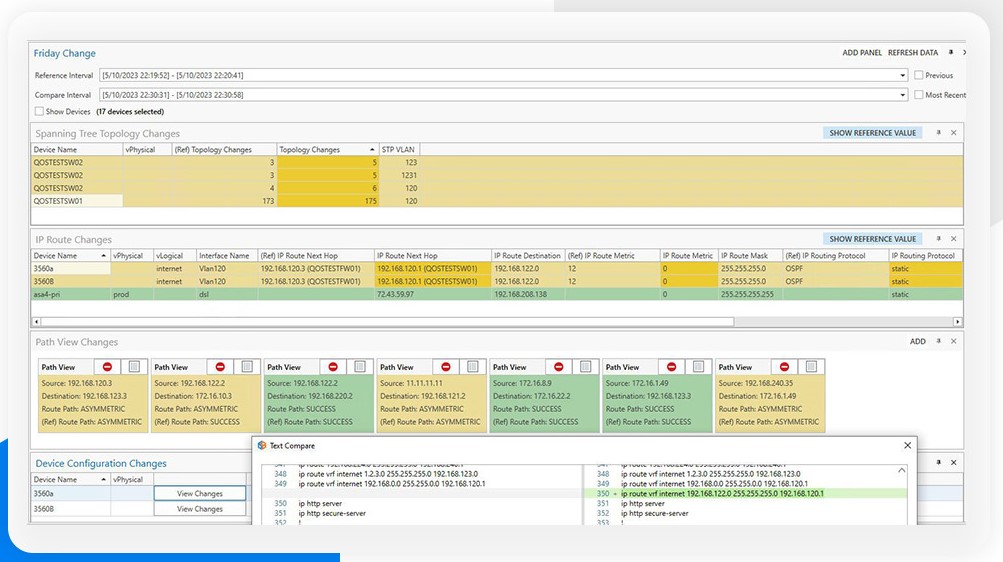This screenshot has width=1003, height=562.
Task: Close the IP Route Changes panel
Action: 954,238
